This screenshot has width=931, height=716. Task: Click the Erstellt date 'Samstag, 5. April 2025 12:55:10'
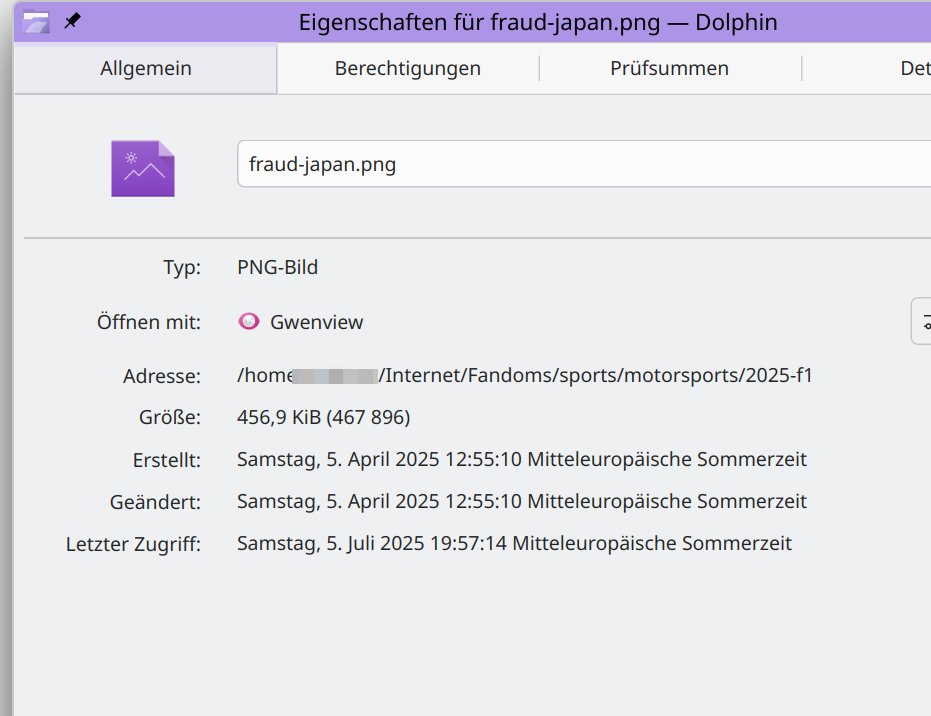[x=379, y=460]
